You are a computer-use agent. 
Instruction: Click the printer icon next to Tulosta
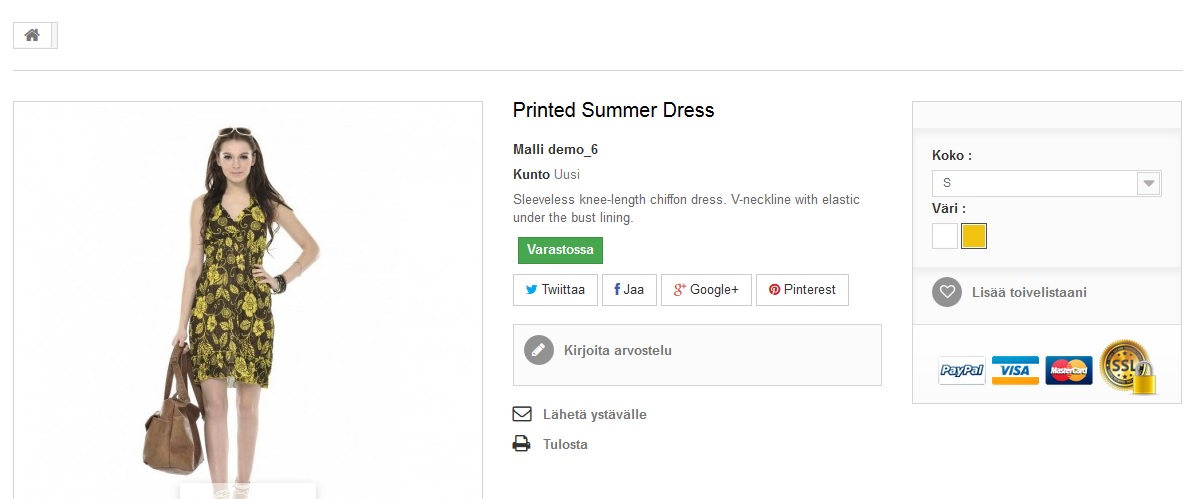click(521, 444)
